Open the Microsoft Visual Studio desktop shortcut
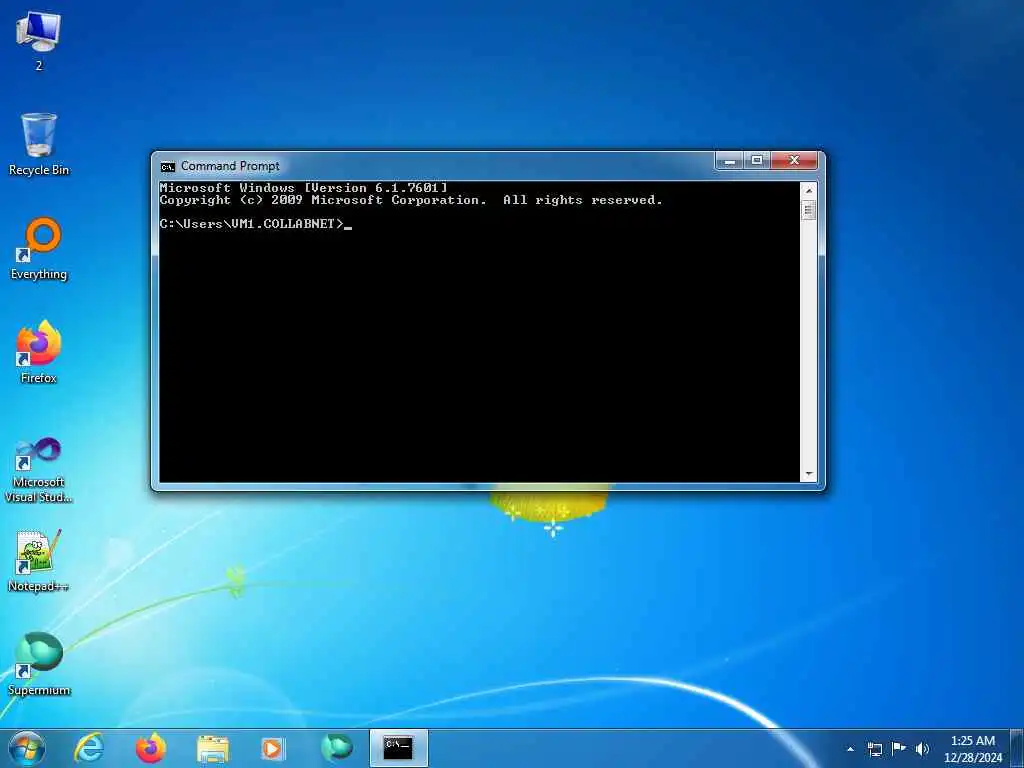This screenshot has height=768, width=1024. 39,470
